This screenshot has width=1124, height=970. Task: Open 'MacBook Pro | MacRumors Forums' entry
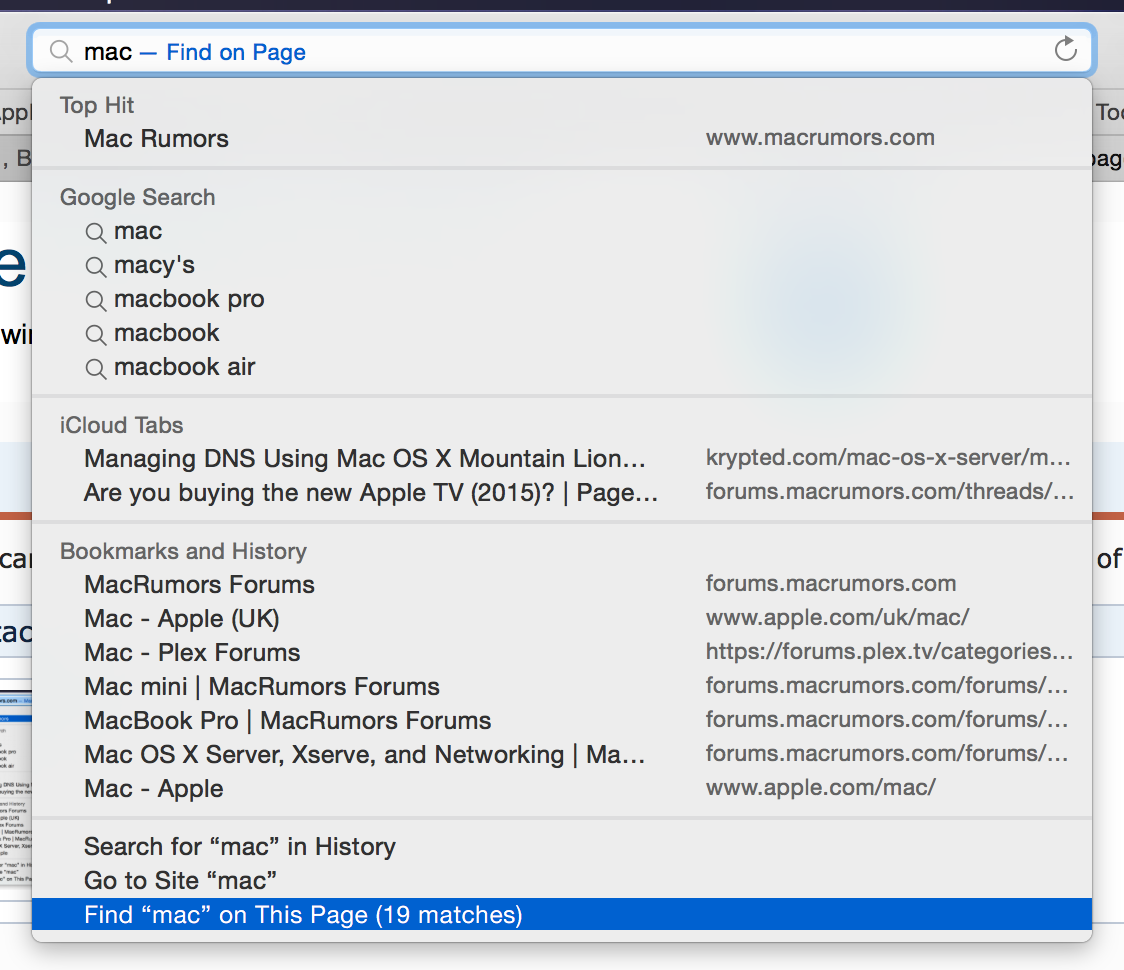point(561,720)
